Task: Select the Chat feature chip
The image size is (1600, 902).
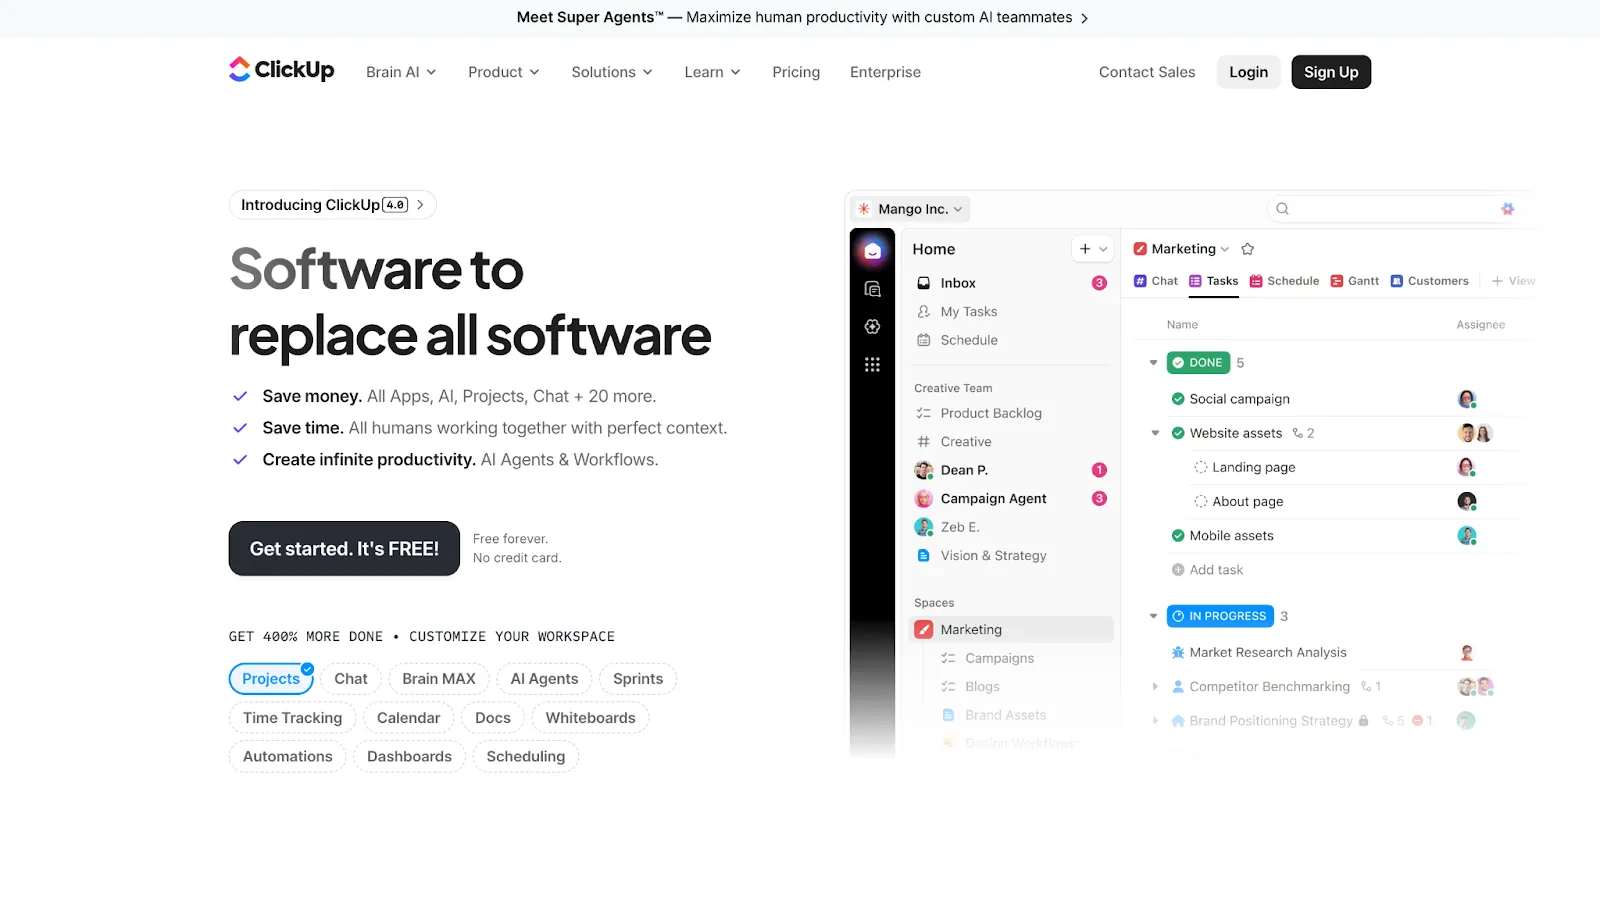Action: pyautogui.click(x=351, y=679)
